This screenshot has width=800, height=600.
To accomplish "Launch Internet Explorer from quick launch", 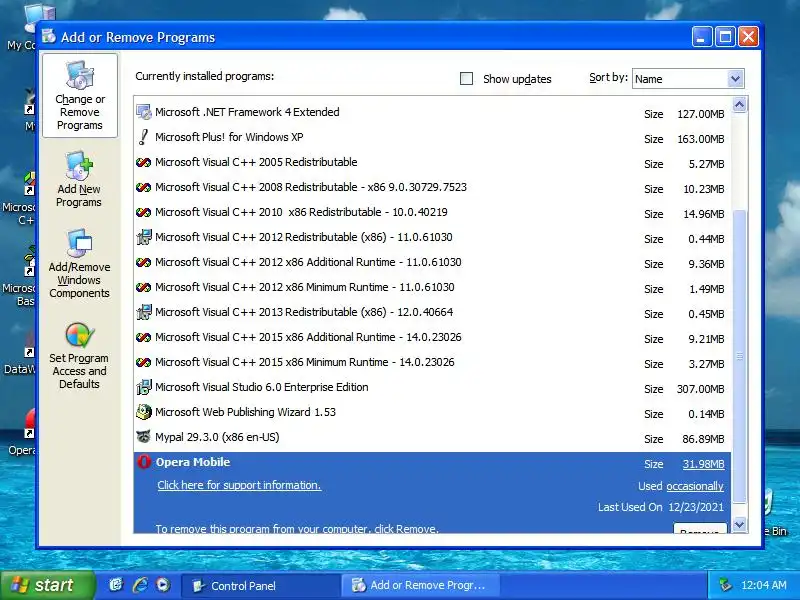I will click(x=140, y=585).
